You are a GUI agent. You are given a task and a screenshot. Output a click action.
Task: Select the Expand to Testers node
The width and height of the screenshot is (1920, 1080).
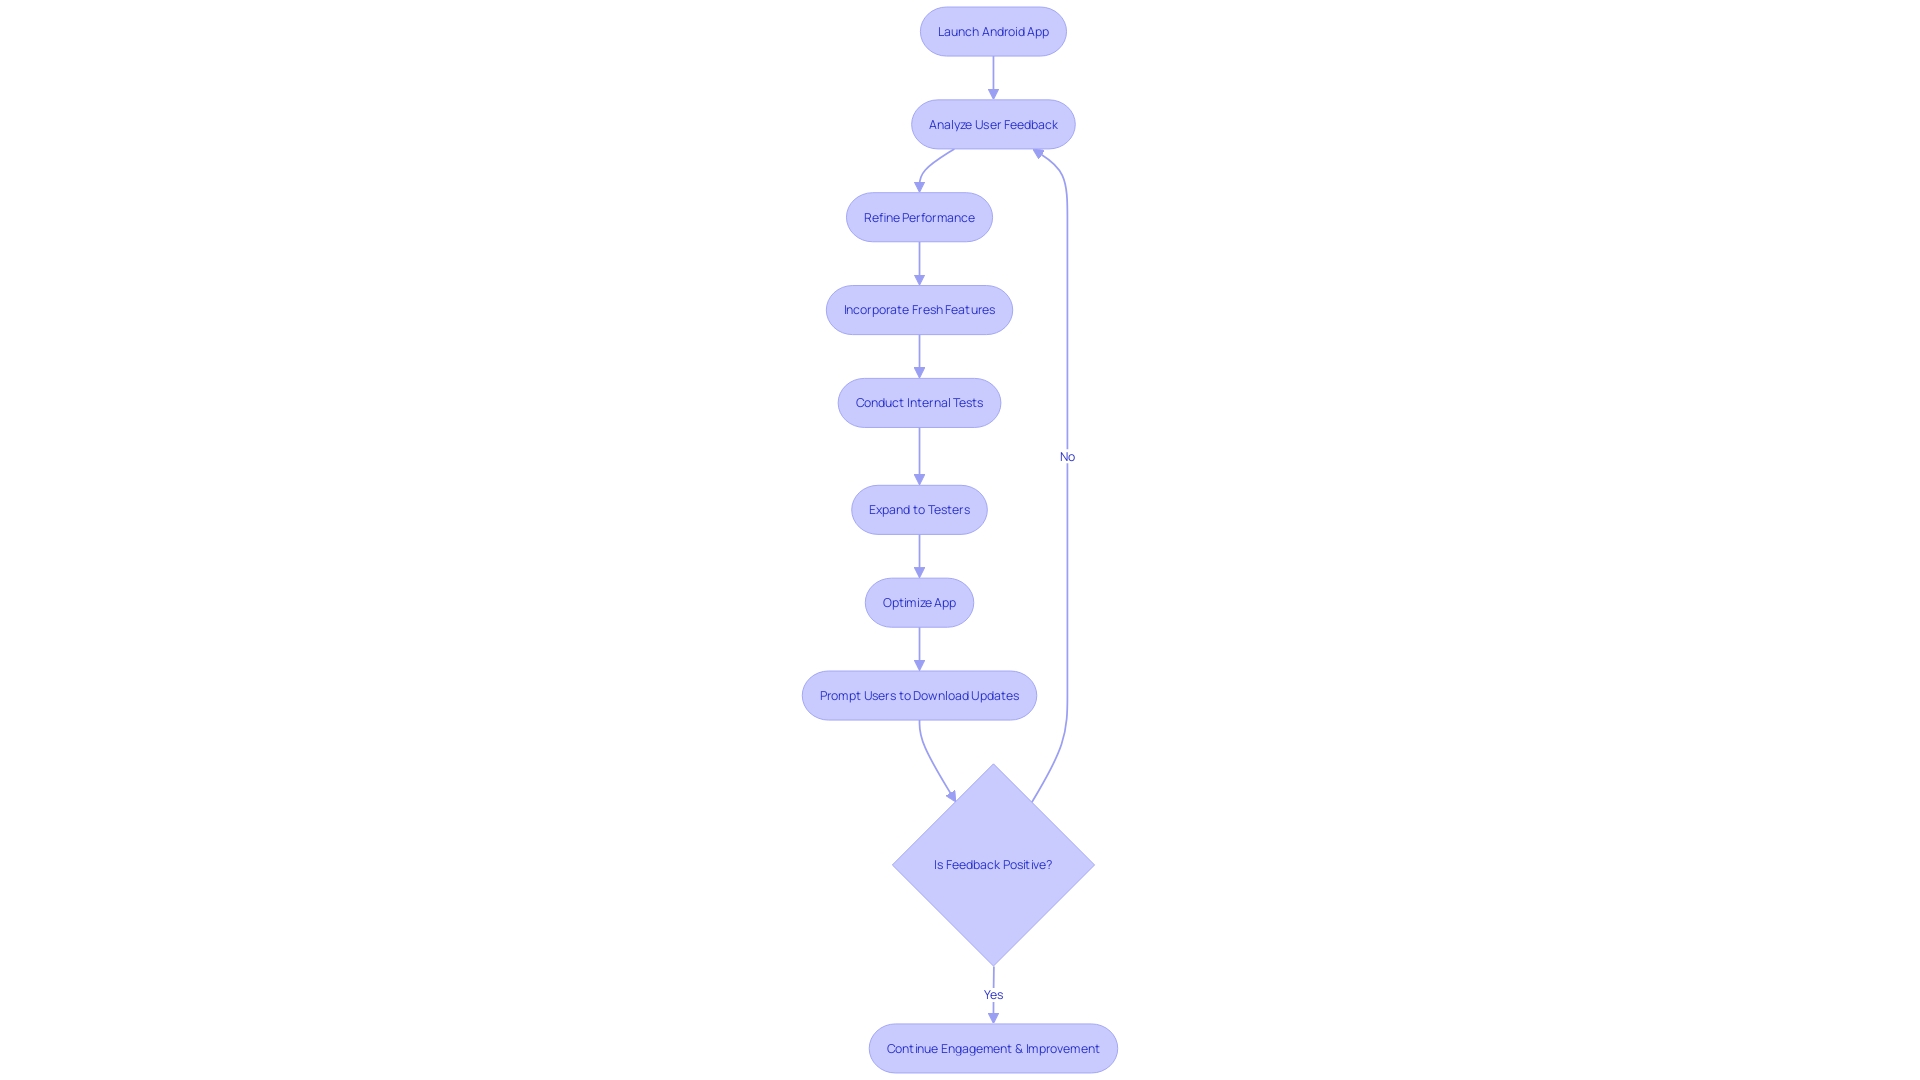tap(919, 509)
